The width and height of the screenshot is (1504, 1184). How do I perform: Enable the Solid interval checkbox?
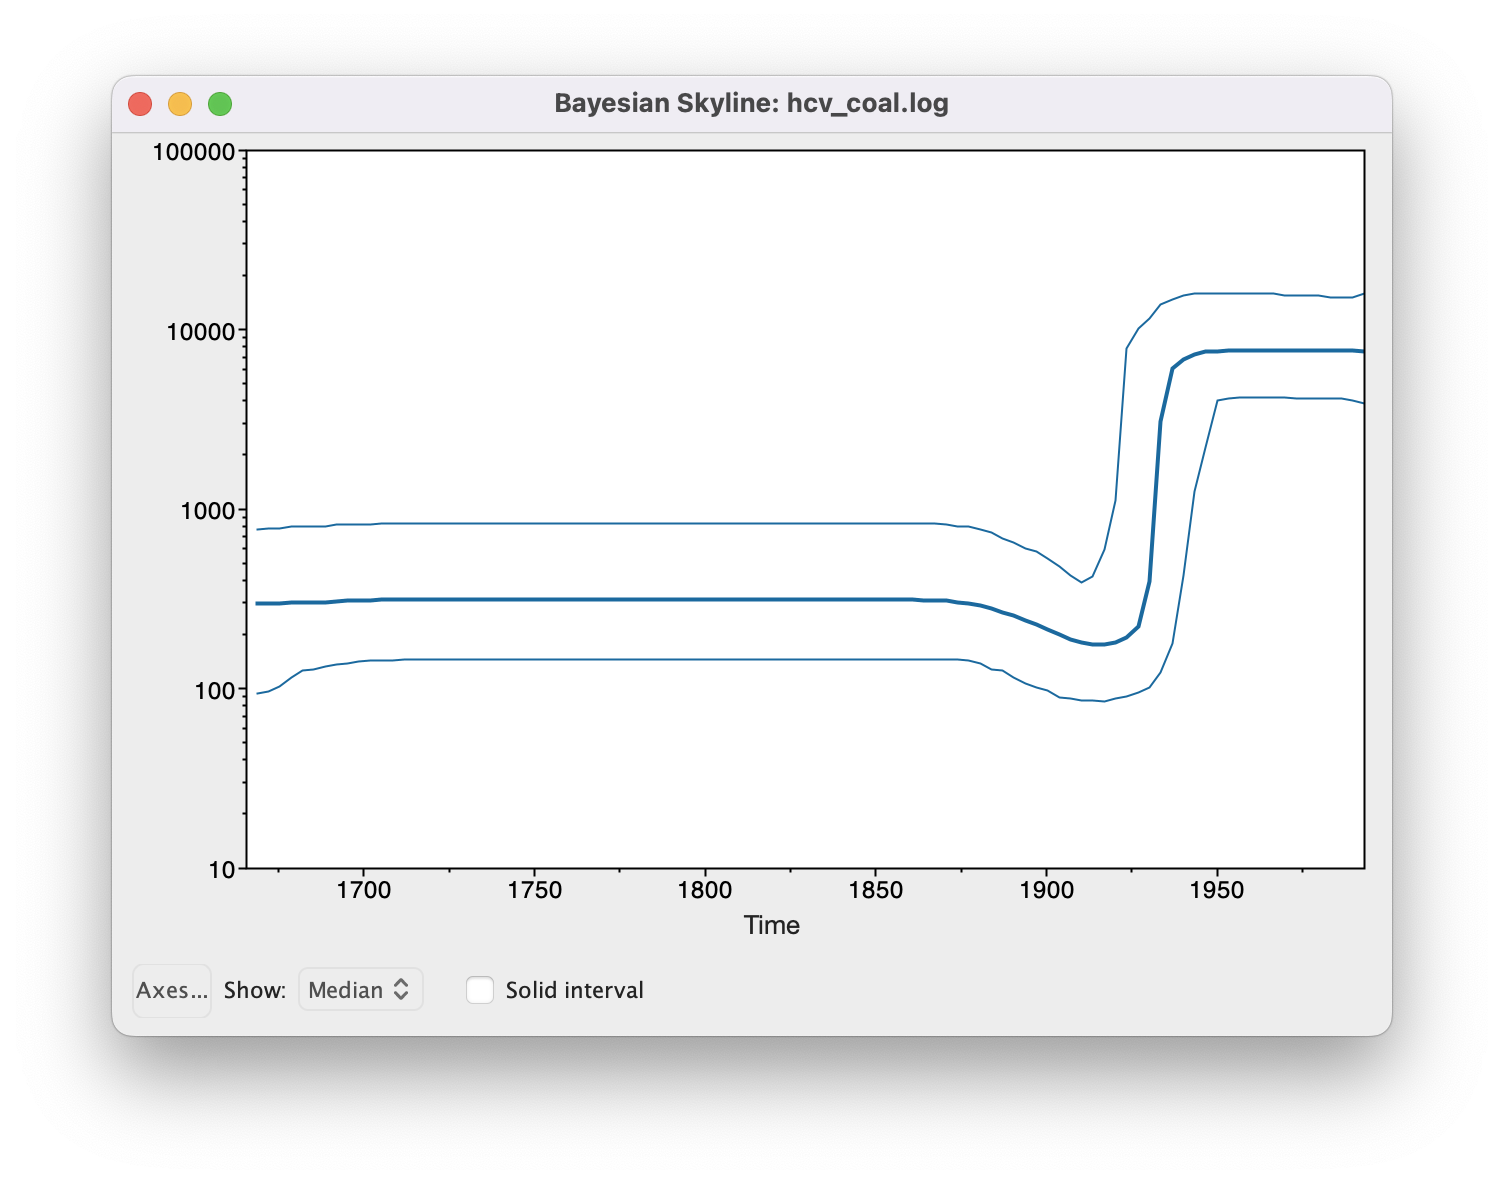480,990
